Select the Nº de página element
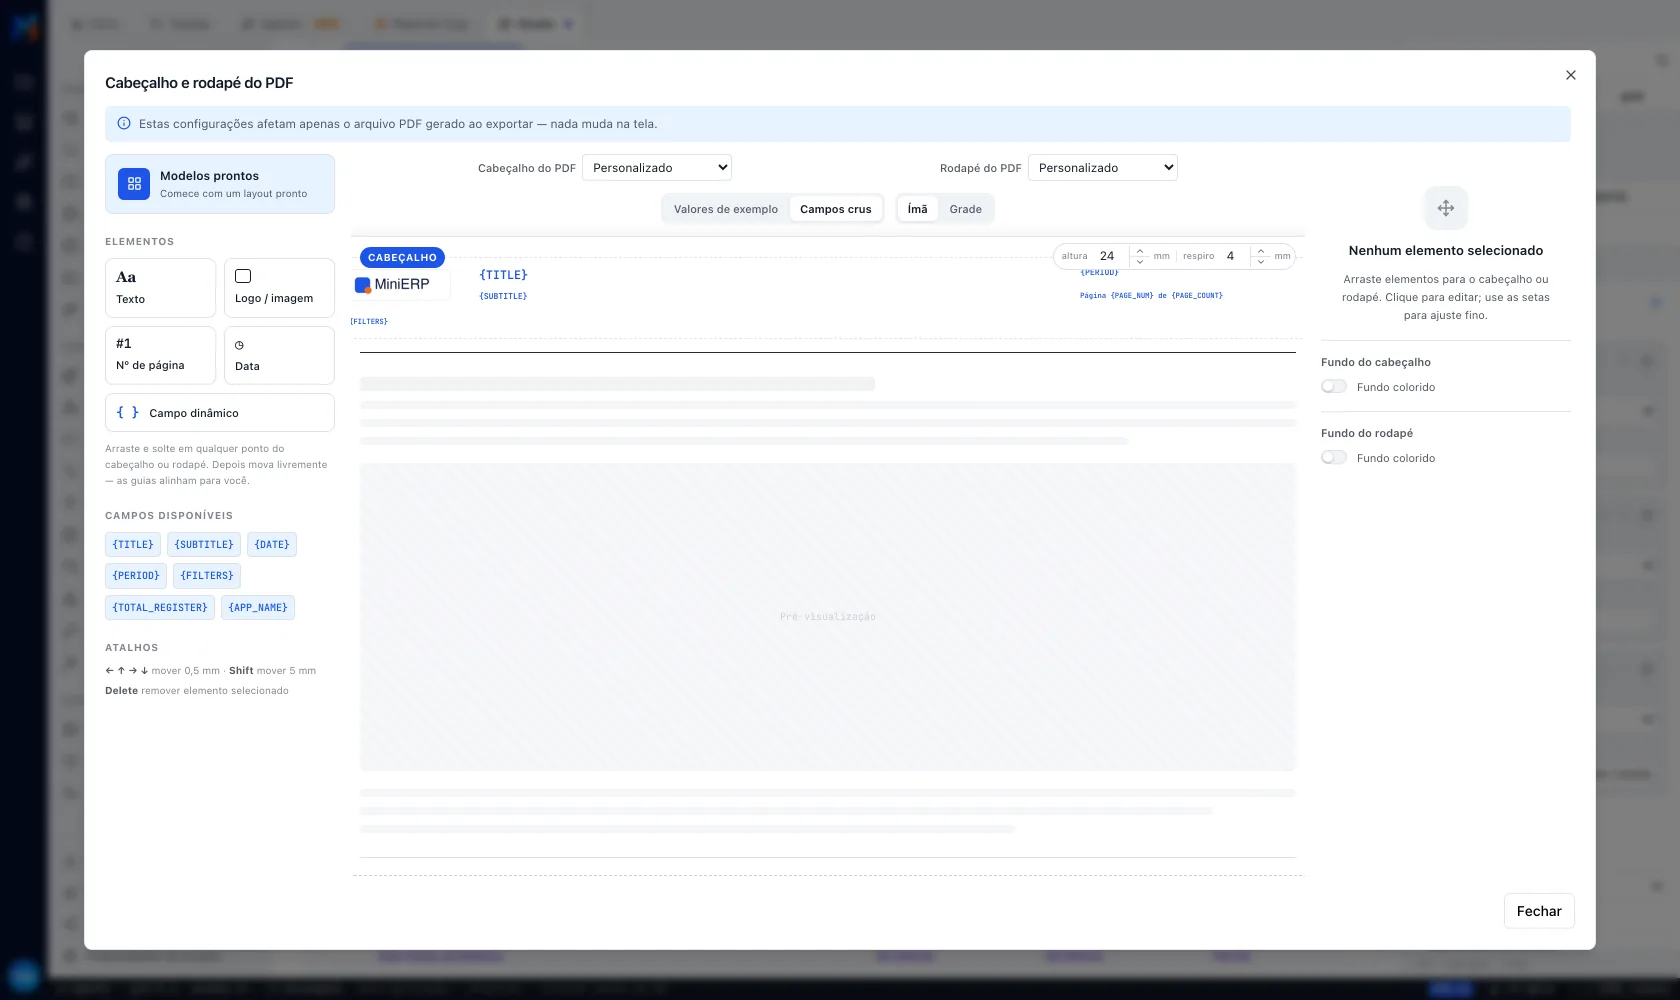 [160, 355]
